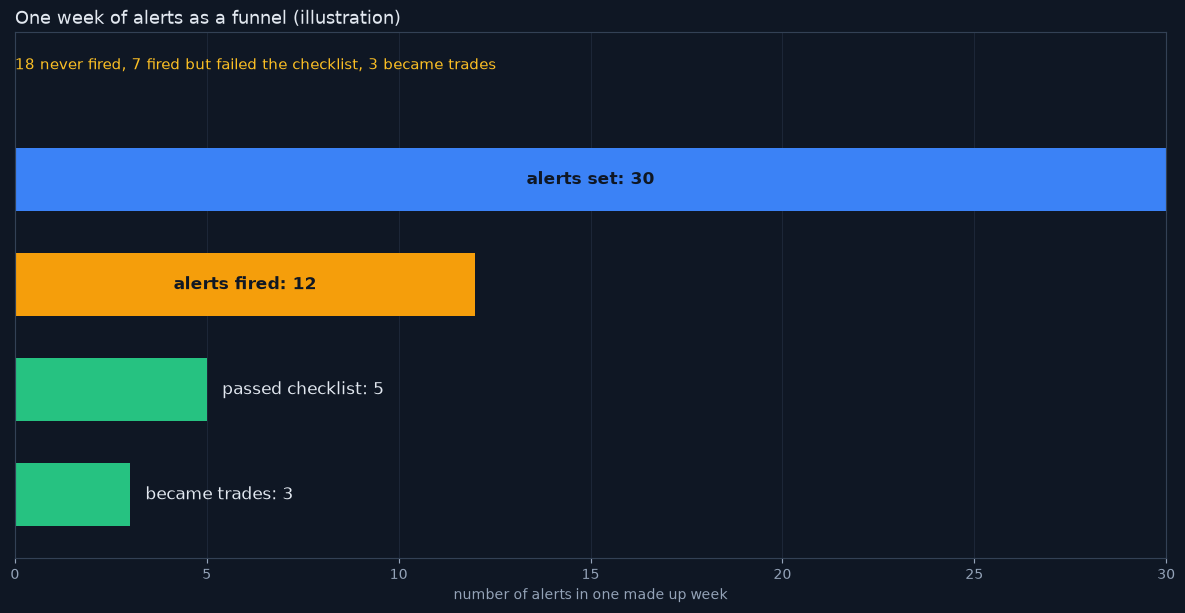Select the green became trades bar
The height and width of the screenshot is (613, 1185).
point(73,494)
